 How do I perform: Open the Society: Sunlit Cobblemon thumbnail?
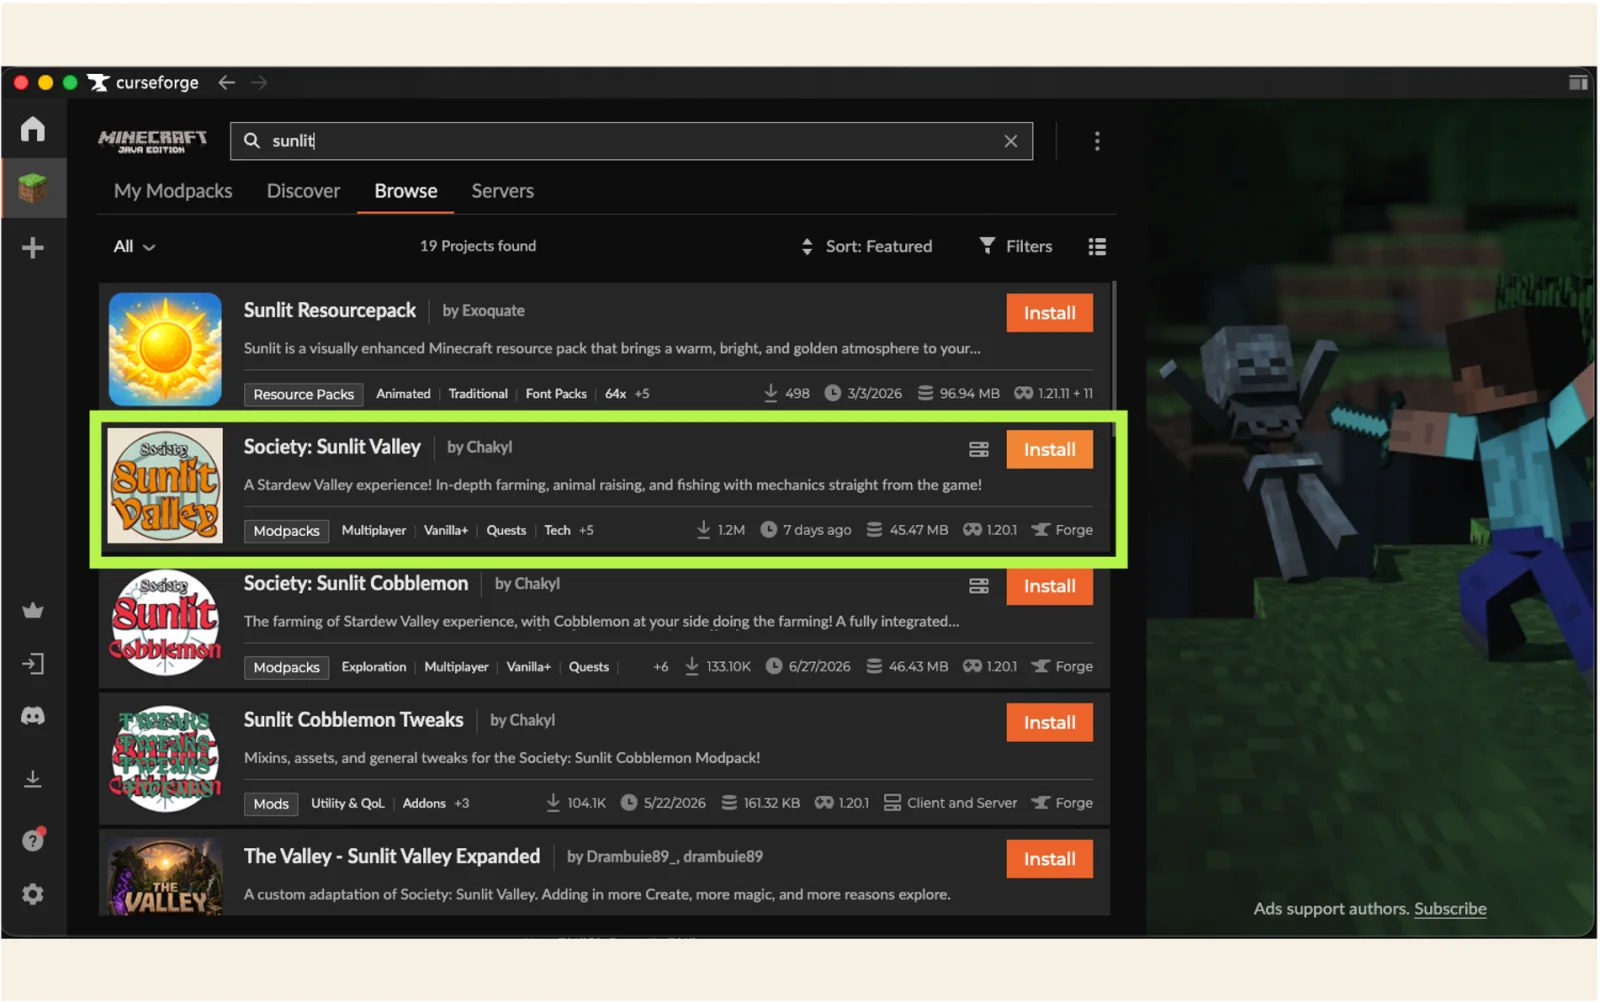165,622
